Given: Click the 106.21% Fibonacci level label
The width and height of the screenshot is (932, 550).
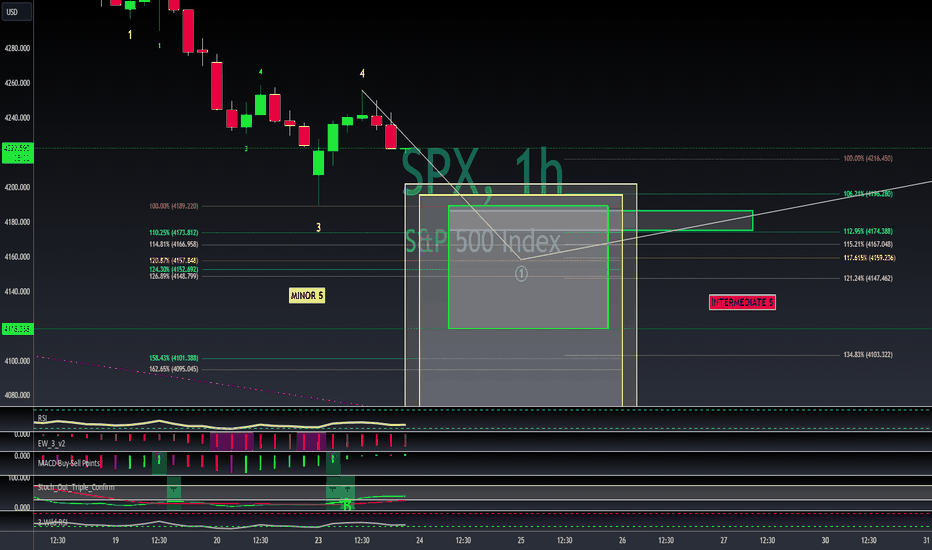Looking at the screenshot, I should [868, 194].
